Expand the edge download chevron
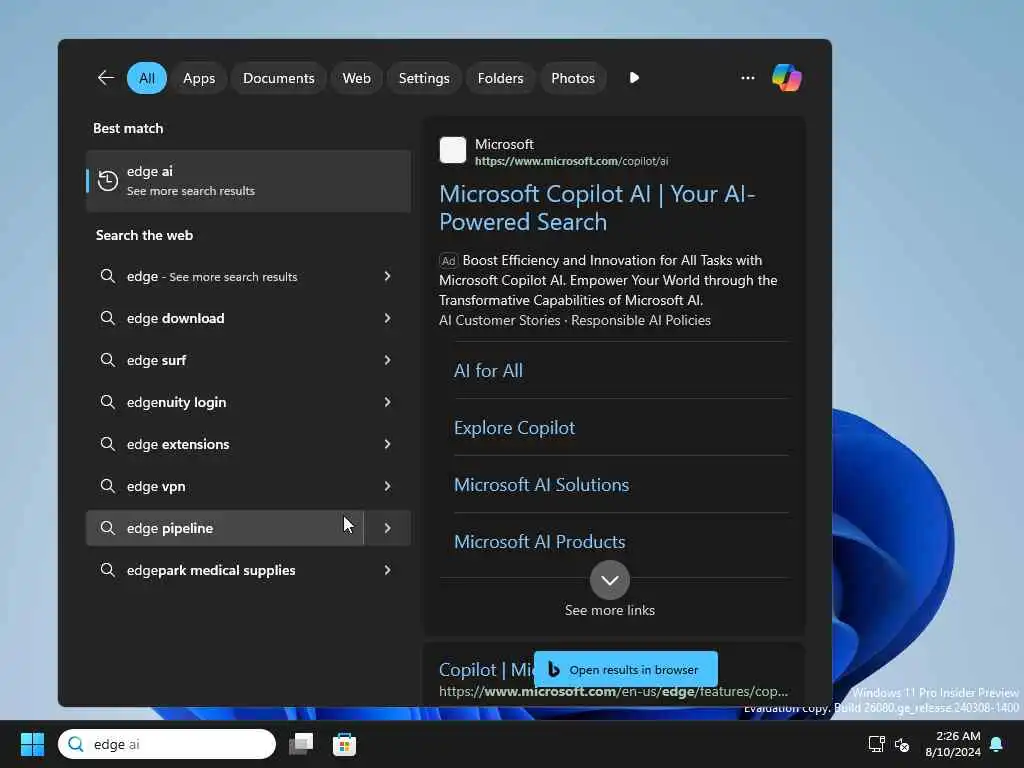This screenshot has width=1024, height=768. coord(387,318)
